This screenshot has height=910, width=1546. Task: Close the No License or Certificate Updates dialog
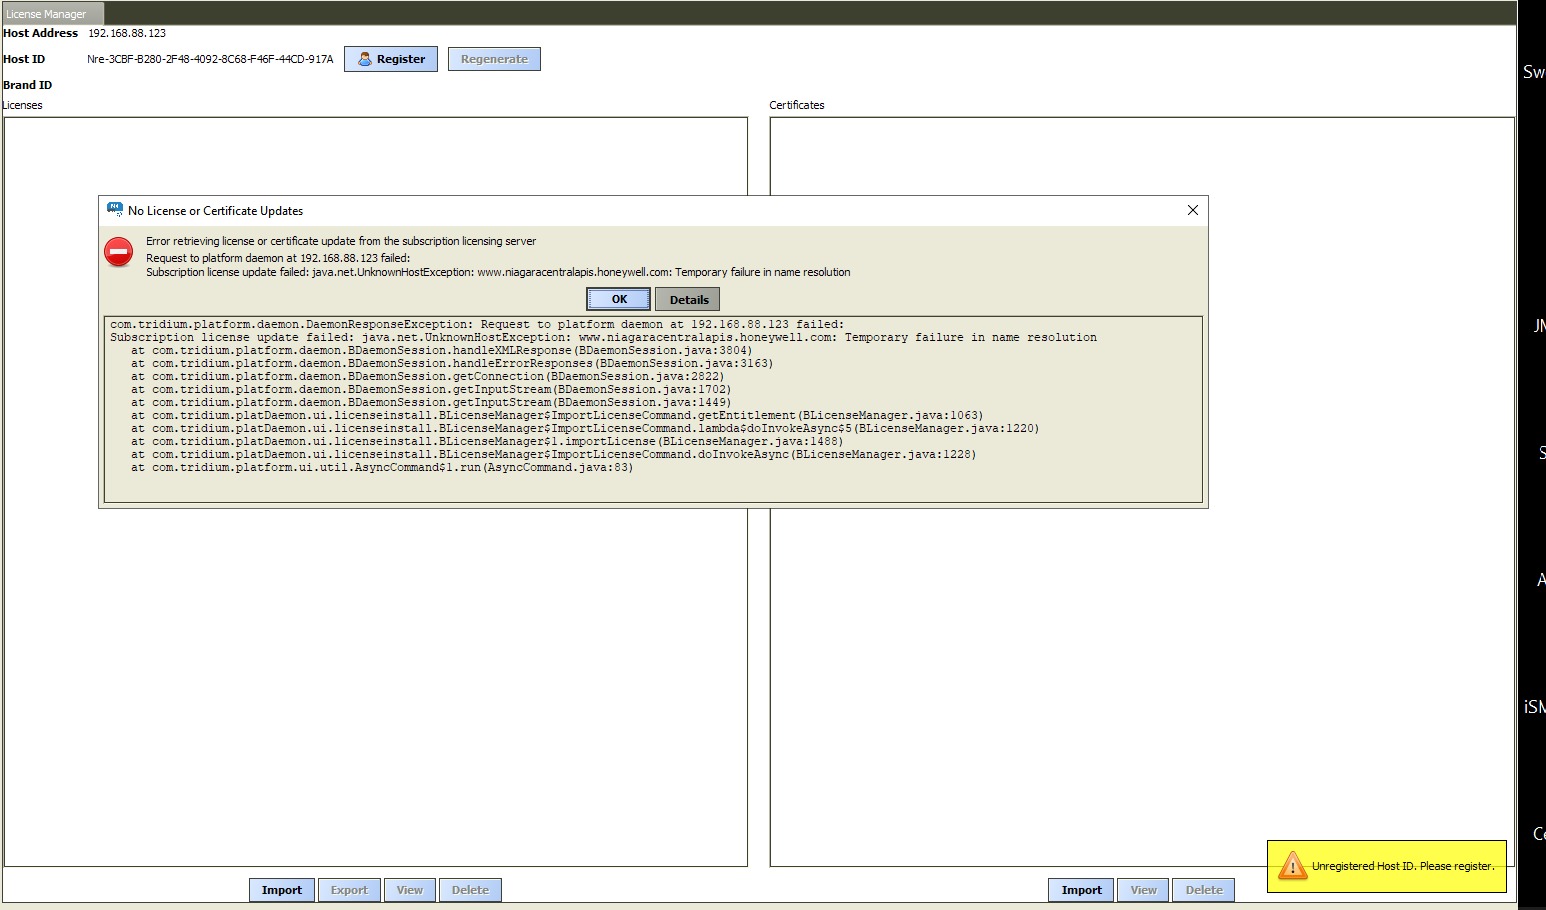[1192, 210]
